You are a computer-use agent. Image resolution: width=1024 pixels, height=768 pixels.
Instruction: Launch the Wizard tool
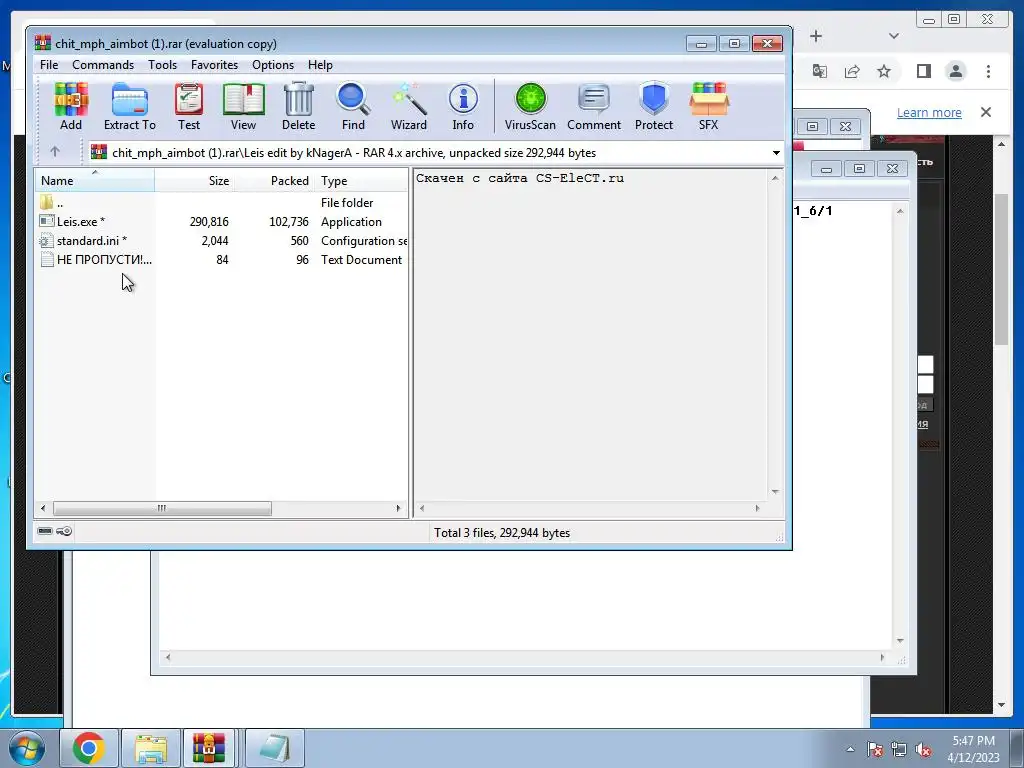tap(409, 106)
